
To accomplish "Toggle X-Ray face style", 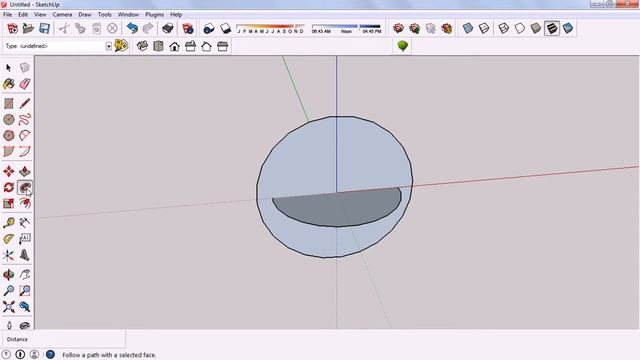I will pos(468,28).
